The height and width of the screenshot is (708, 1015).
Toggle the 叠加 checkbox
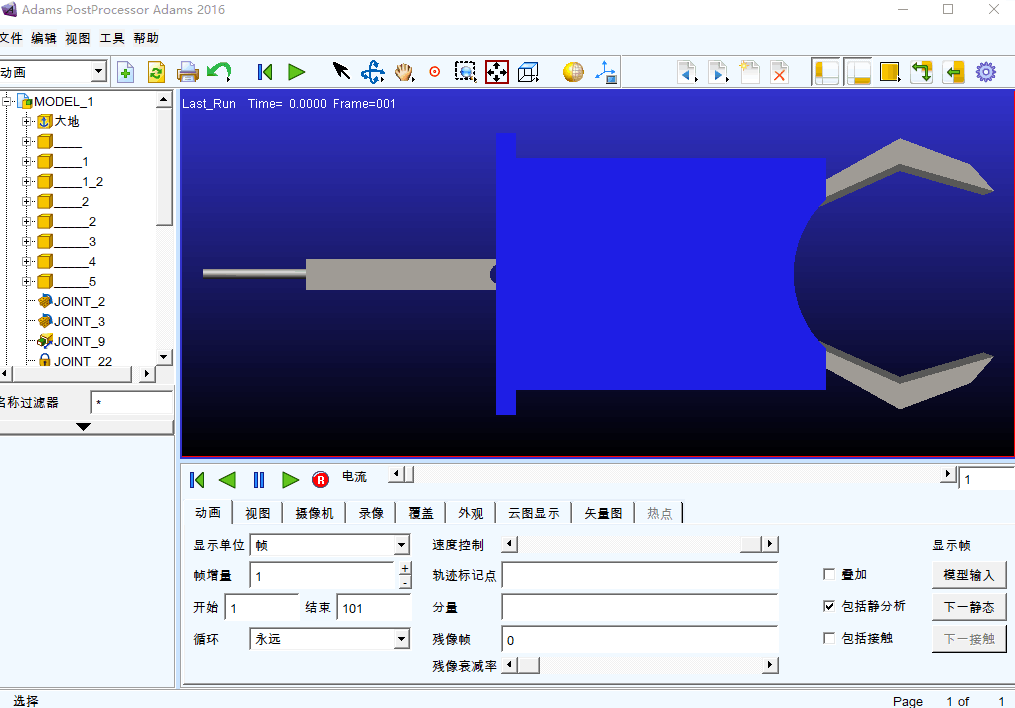click(829, 574)
